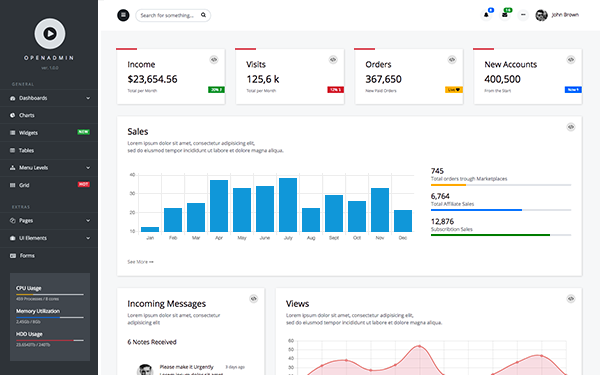
Task: Open the Charts menu item
Action: pos(49,115)
